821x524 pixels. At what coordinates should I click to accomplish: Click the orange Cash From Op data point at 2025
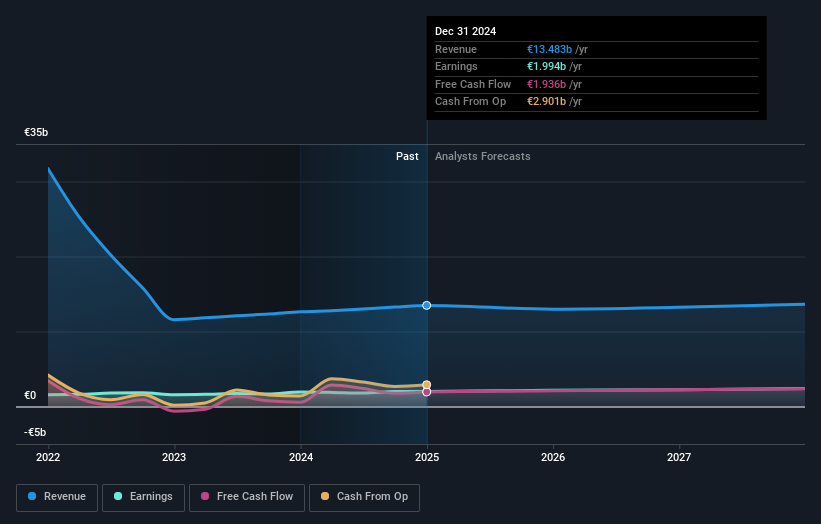(x=427, y=385)
